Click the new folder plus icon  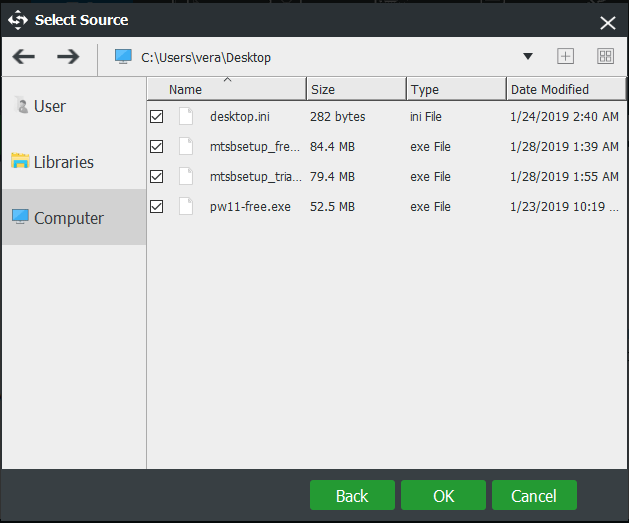pos(566,56)
